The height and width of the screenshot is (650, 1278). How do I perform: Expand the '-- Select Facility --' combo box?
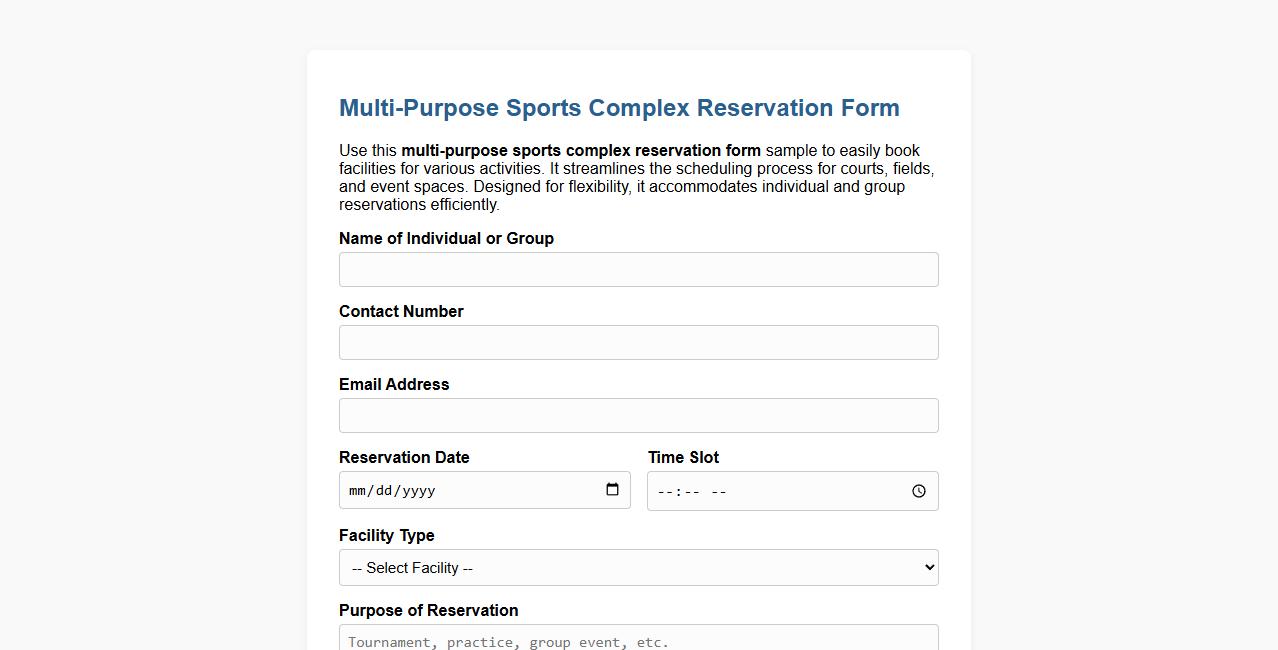tap(638, 567)
